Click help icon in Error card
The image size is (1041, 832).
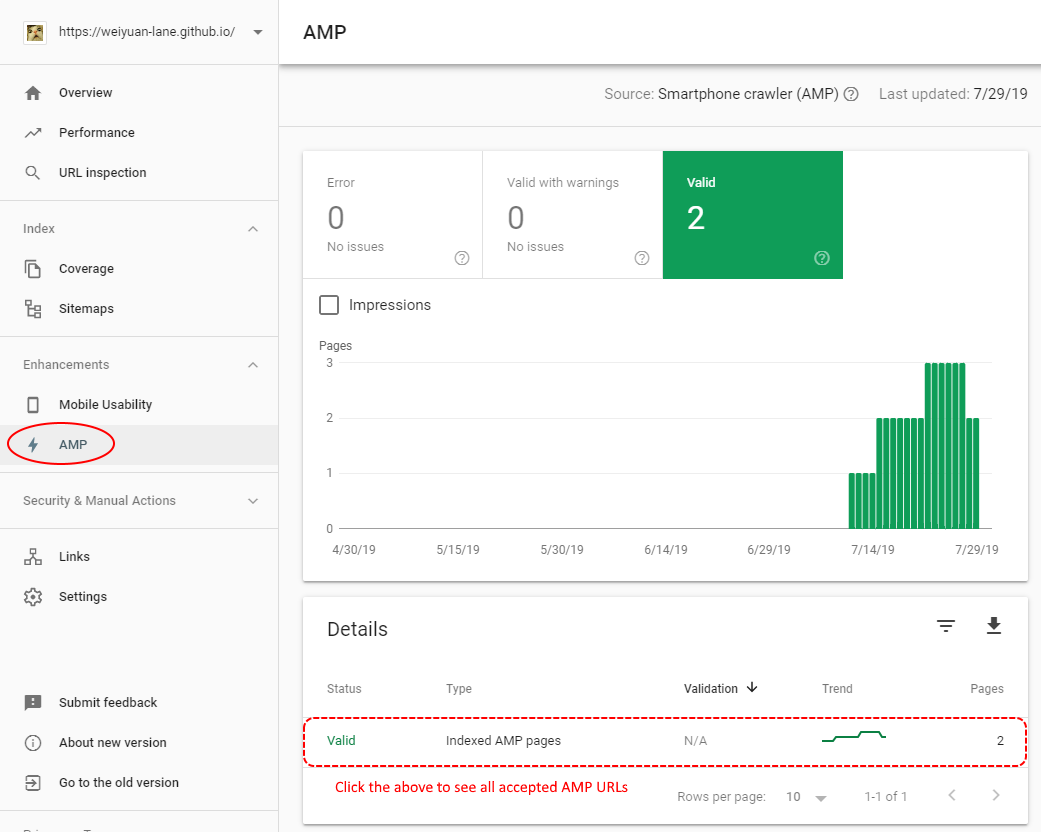coord(462,258)
